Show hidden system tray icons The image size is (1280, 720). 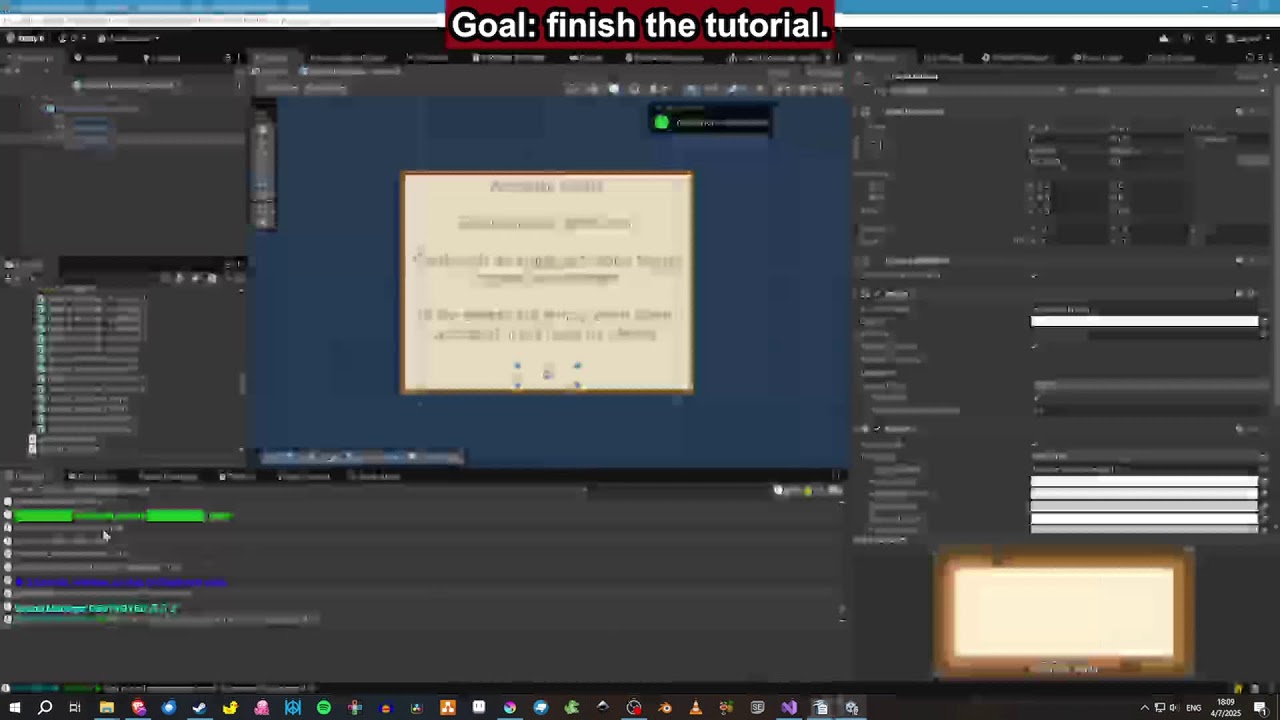[x=1145, y=708]
